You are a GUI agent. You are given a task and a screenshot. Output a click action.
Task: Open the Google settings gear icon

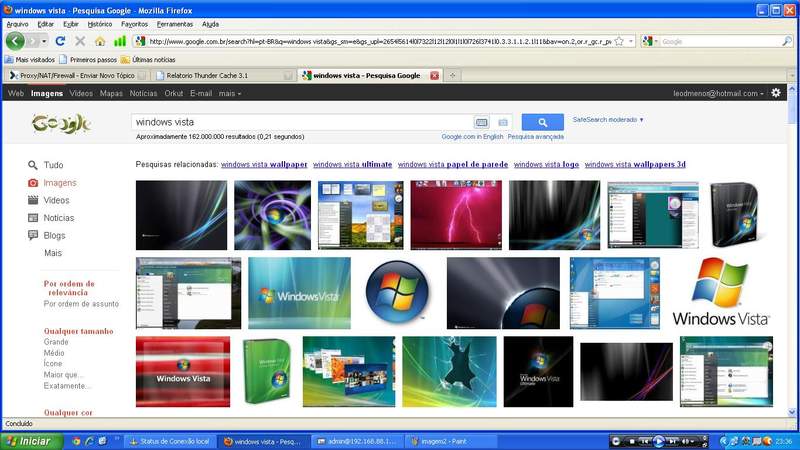(x=776, y=93)
